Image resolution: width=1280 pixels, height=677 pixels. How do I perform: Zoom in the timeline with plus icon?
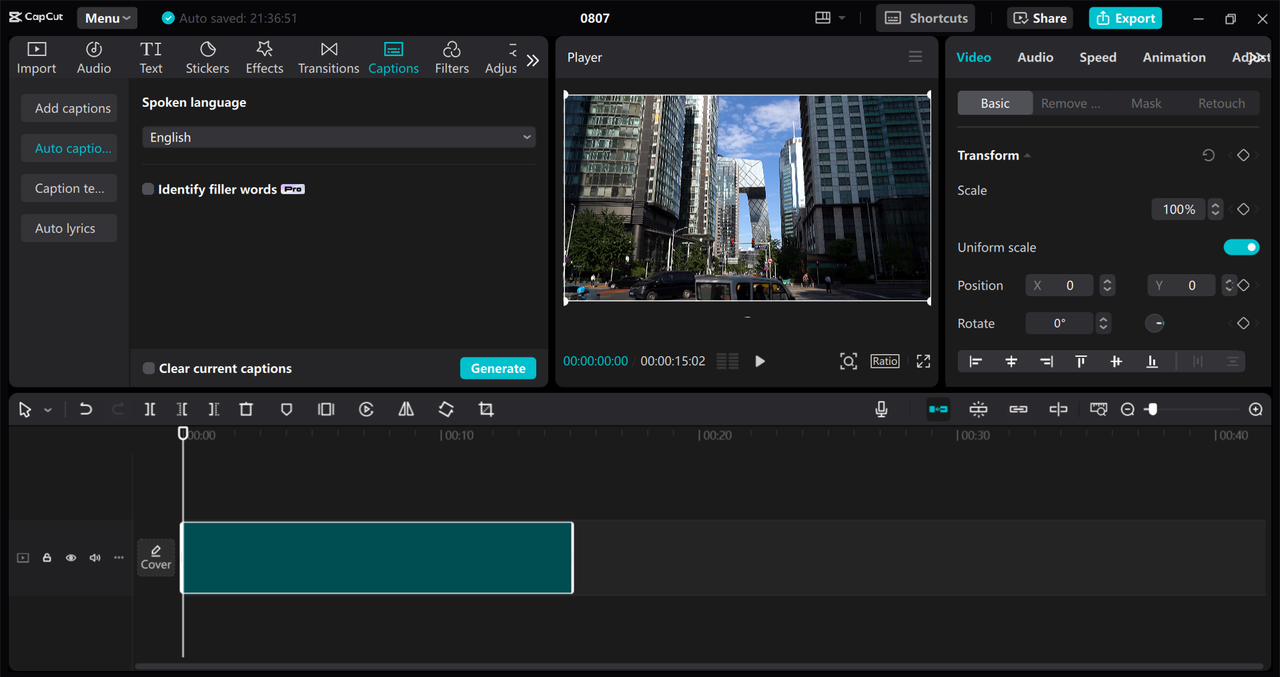click(x=1256, y=409)
